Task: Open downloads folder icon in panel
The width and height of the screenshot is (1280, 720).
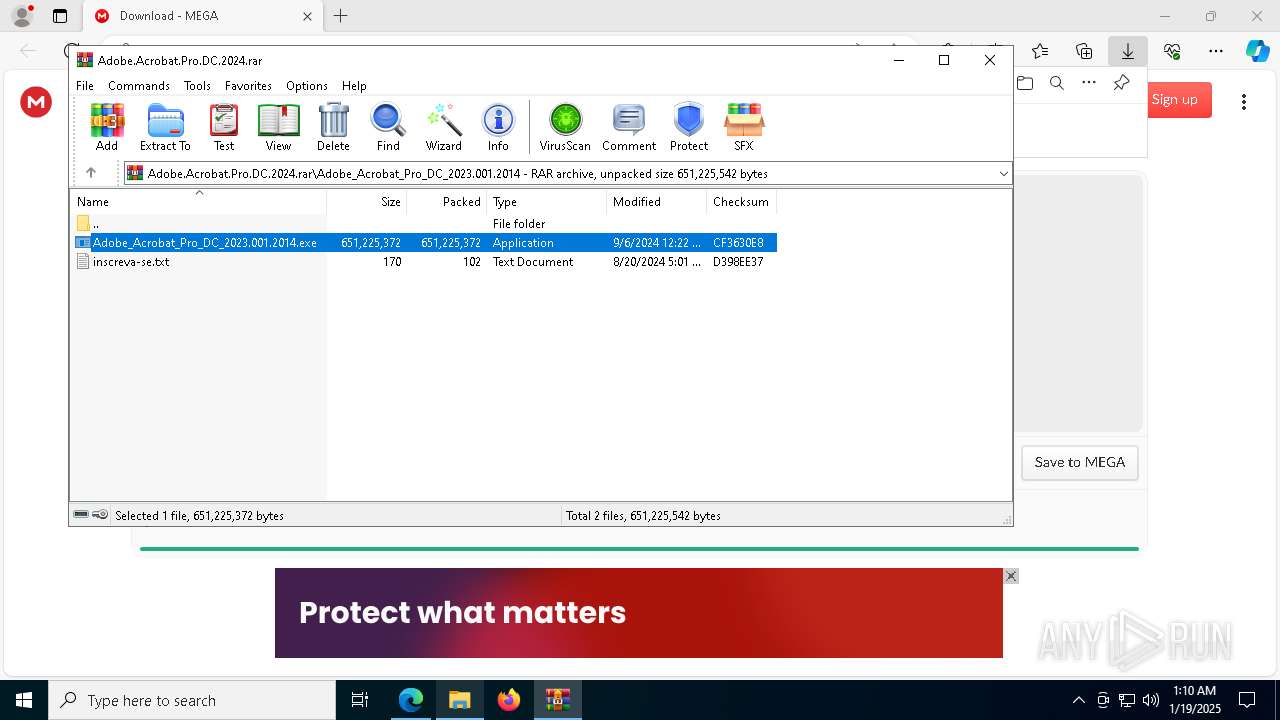Action: point(1025,83)
